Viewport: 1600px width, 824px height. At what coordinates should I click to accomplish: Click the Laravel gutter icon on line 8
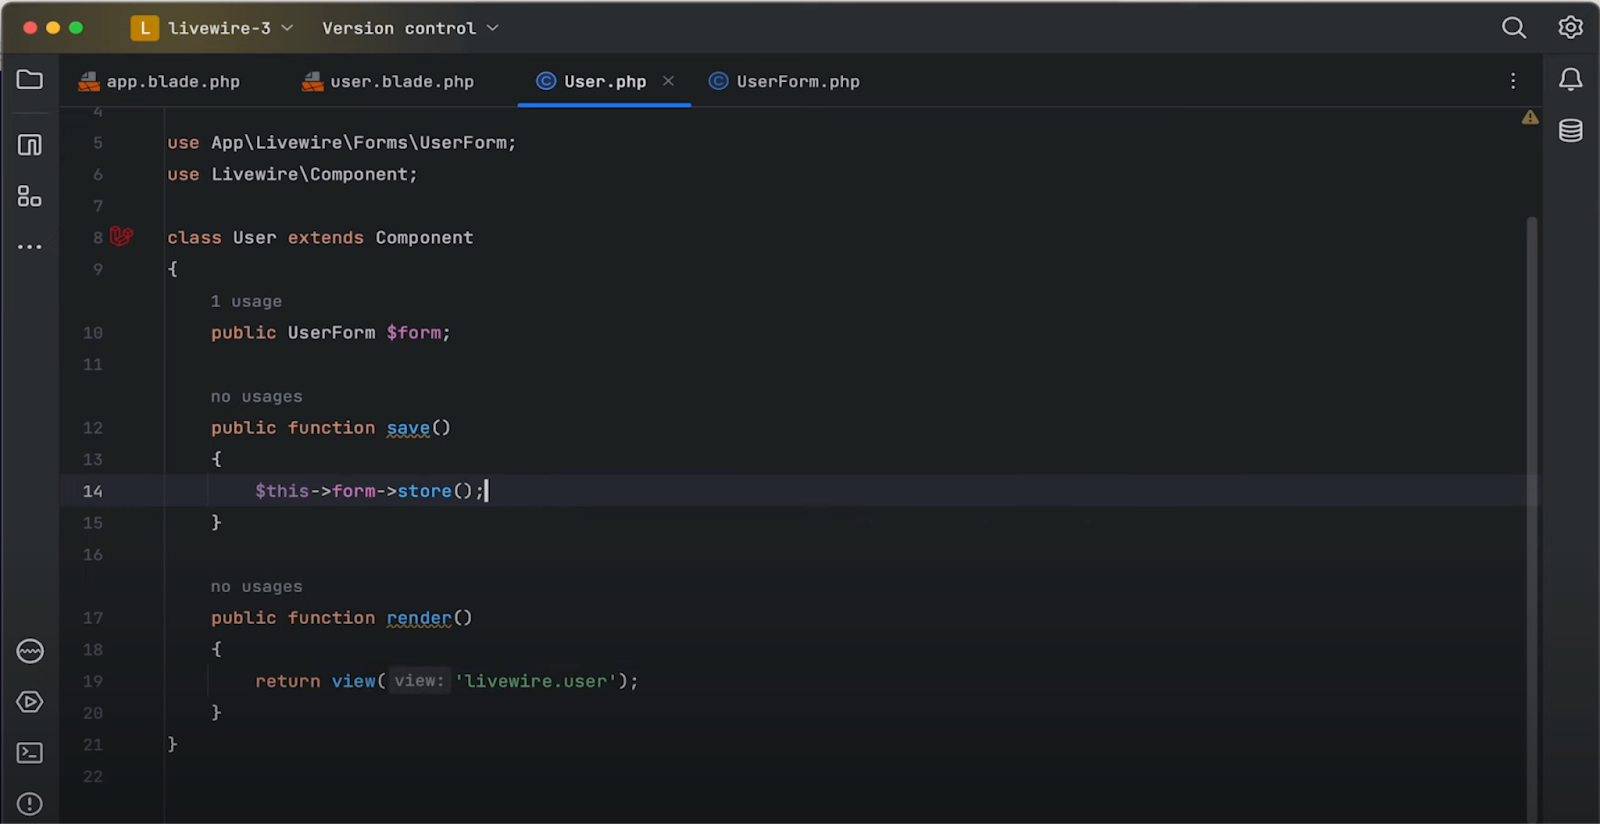click(x=121, y=237)
